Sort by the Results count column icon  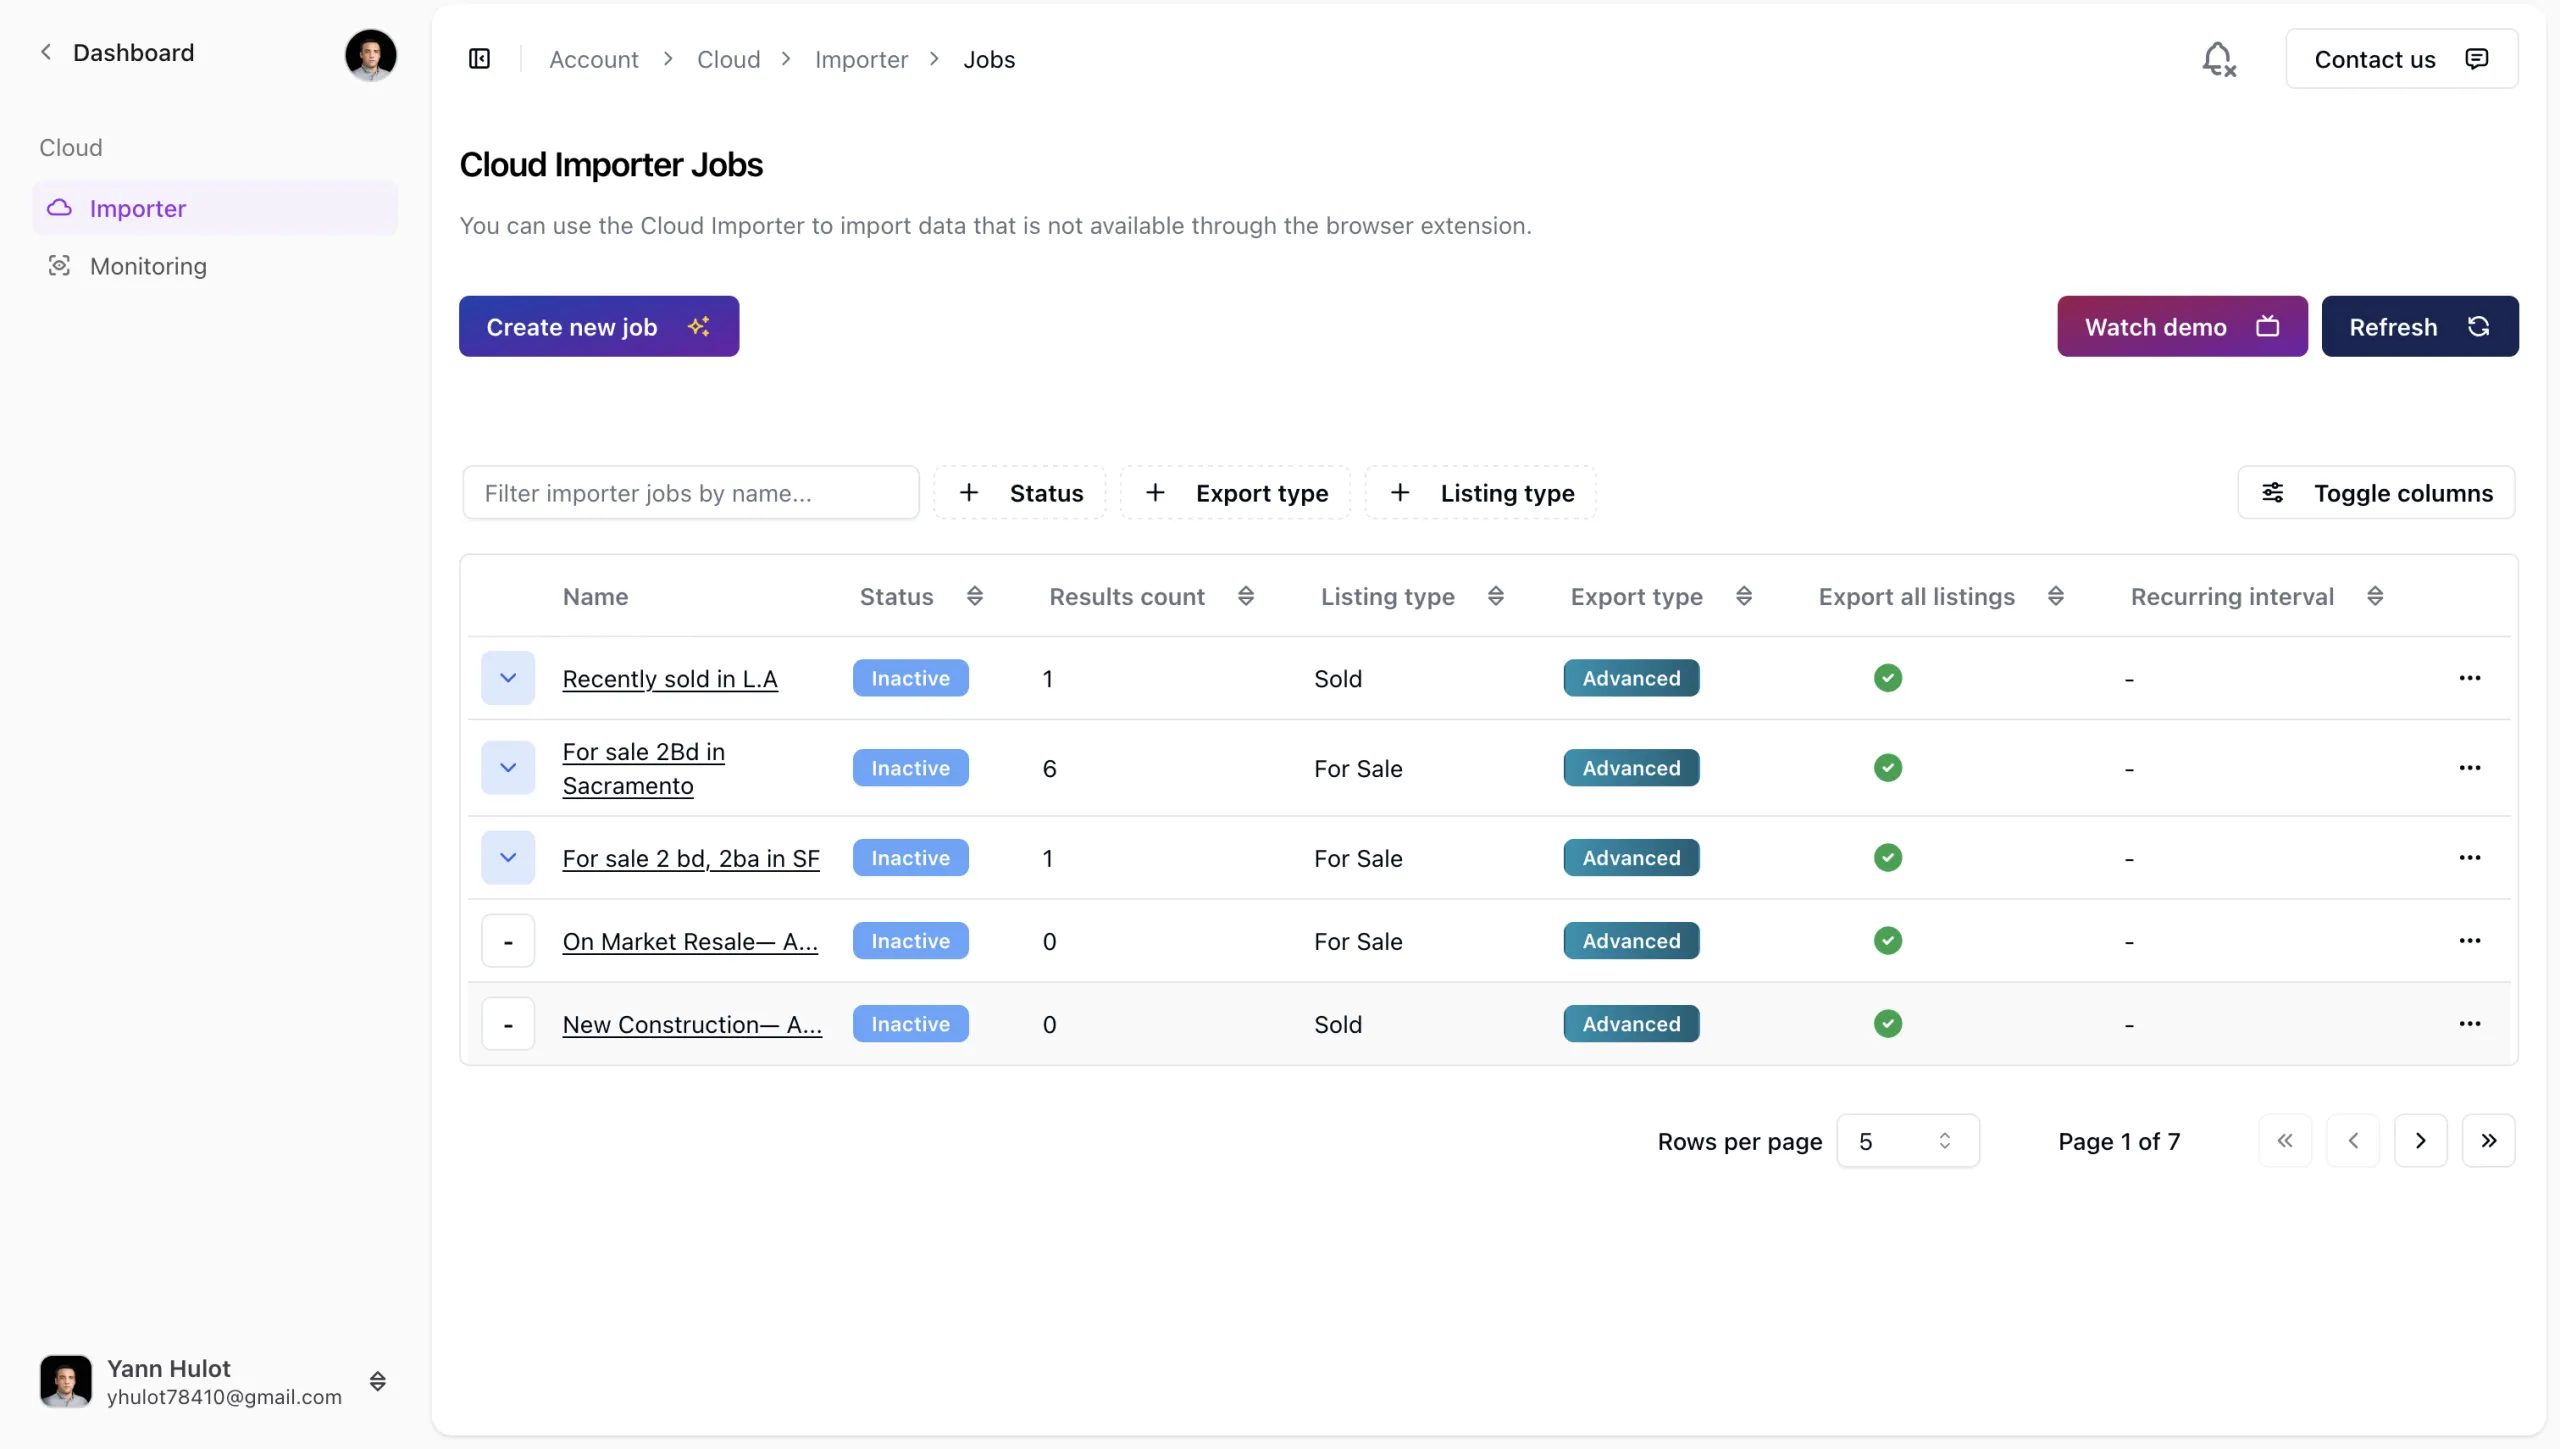click(1245, 597)
